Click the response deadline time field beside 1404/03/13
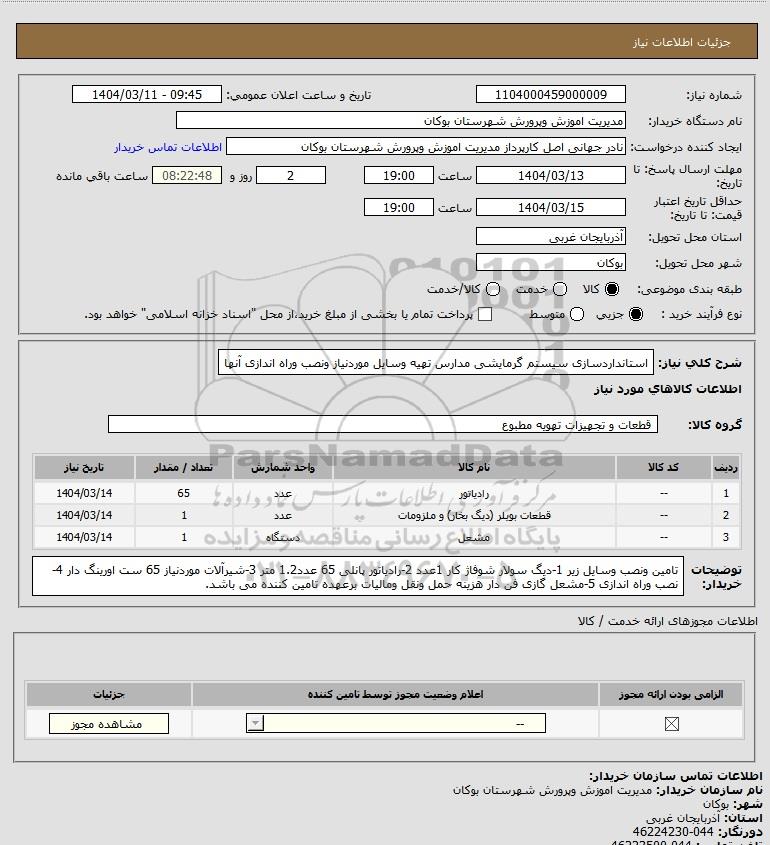The height and width of the screenshot is (845, 770). 399,175
